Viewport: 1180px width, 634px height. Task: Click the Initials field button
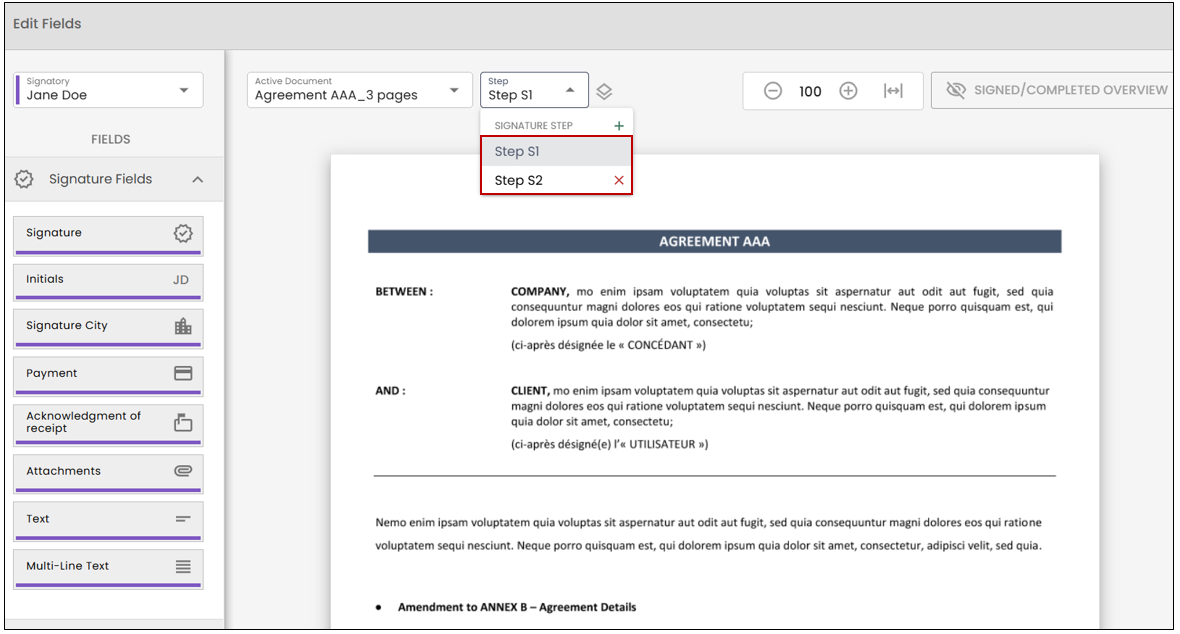108,281
